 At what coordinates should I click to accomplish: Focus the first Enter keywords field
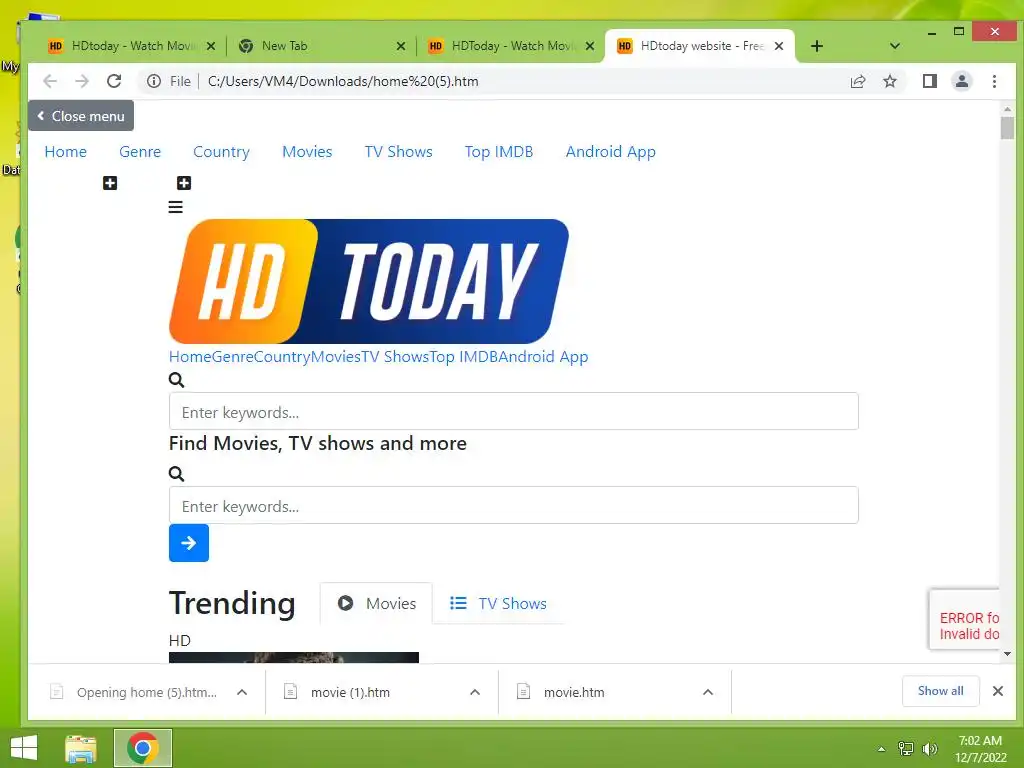point(513,411)
